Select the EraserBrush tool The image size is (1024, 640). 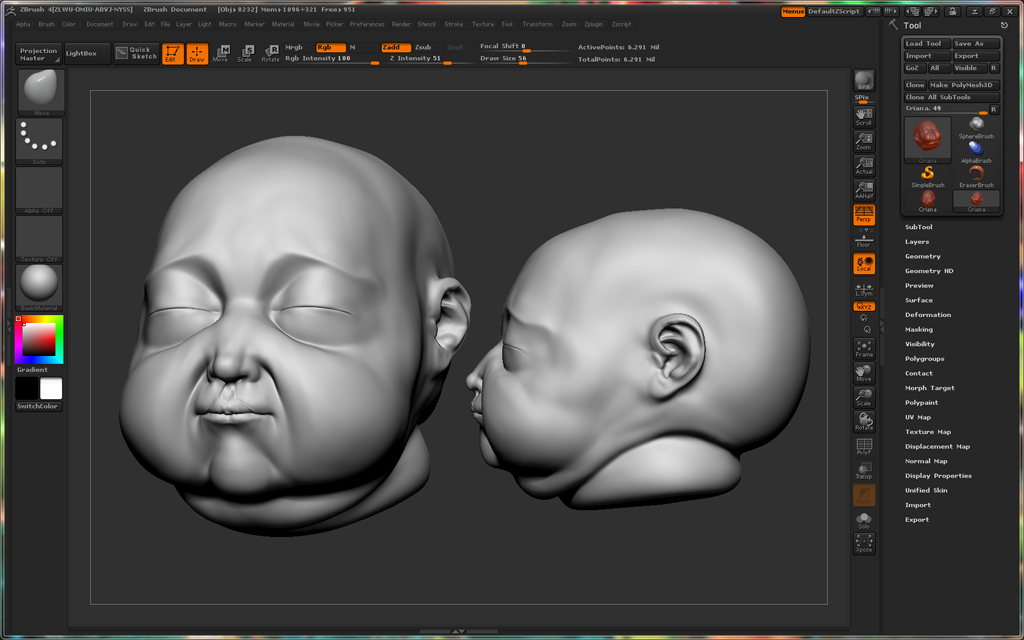976,176
